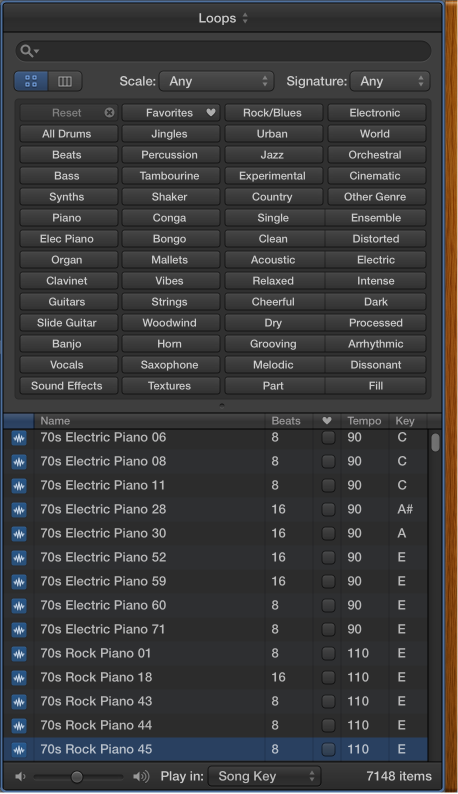Select the Dissonant descriptor button

tap(375, 365)
